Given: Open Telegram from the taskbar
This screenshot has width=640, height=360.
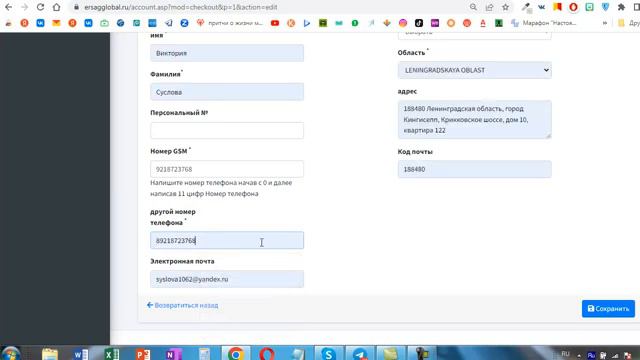Looking at the screenshot, I should 360,353.
